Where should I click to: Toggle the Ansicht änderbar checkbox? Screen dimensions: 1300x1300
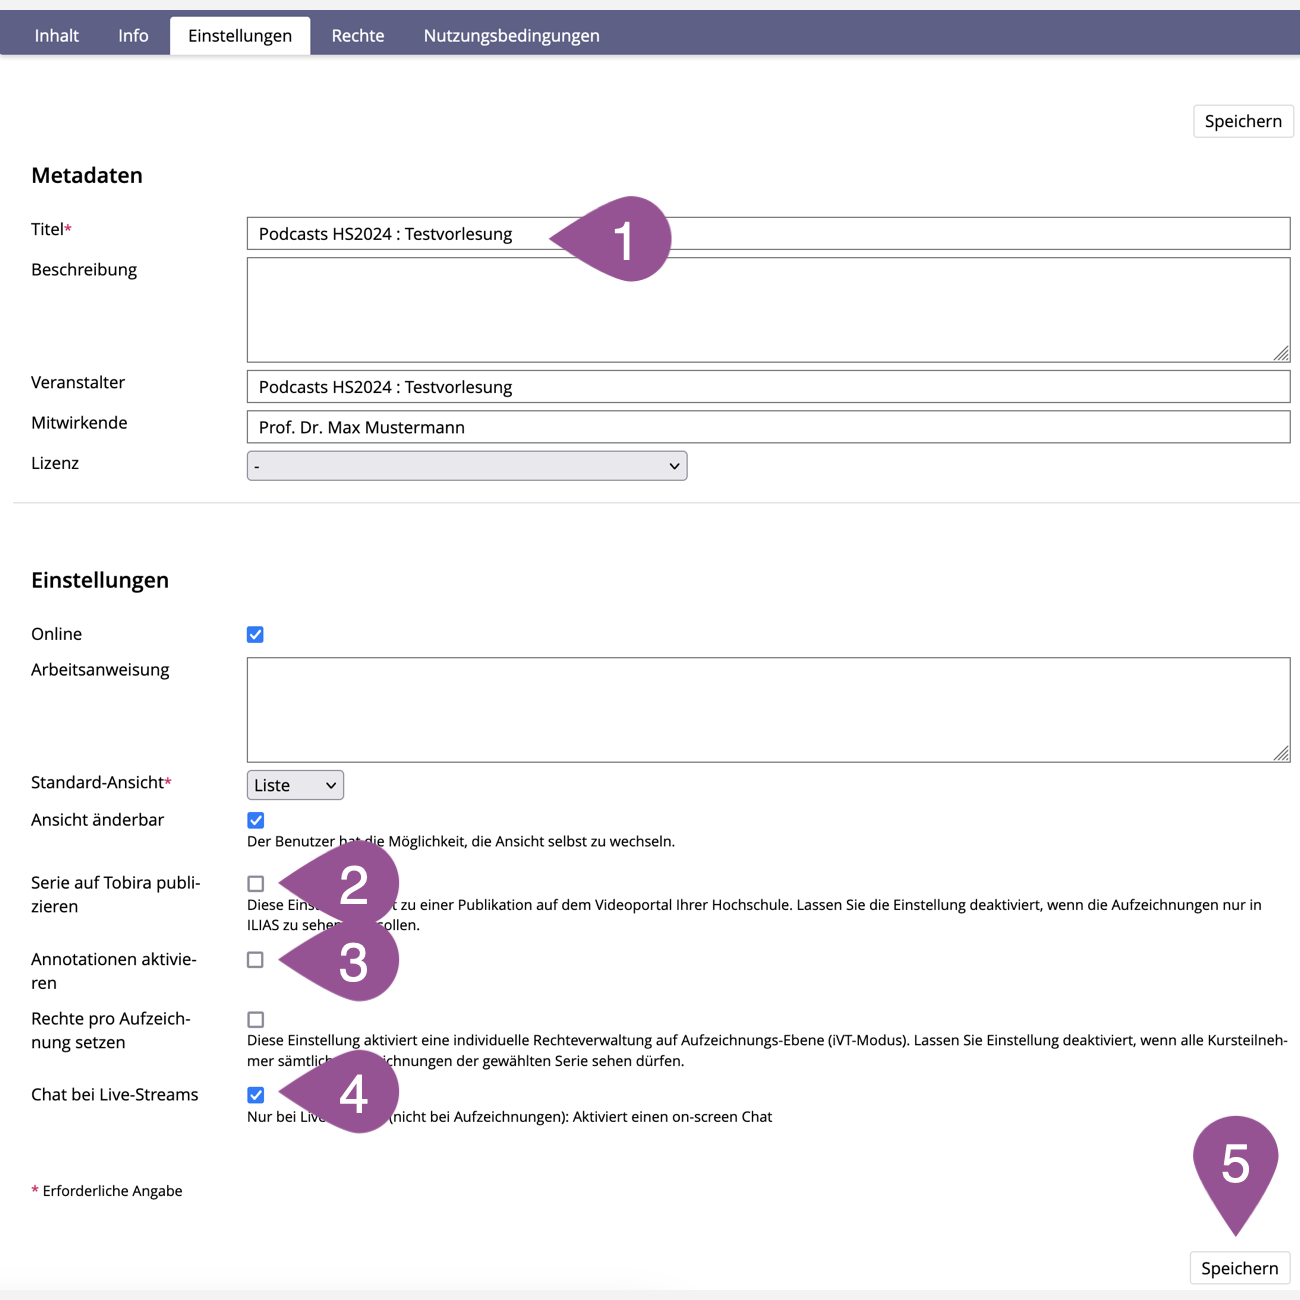click(x=256, y=821)
